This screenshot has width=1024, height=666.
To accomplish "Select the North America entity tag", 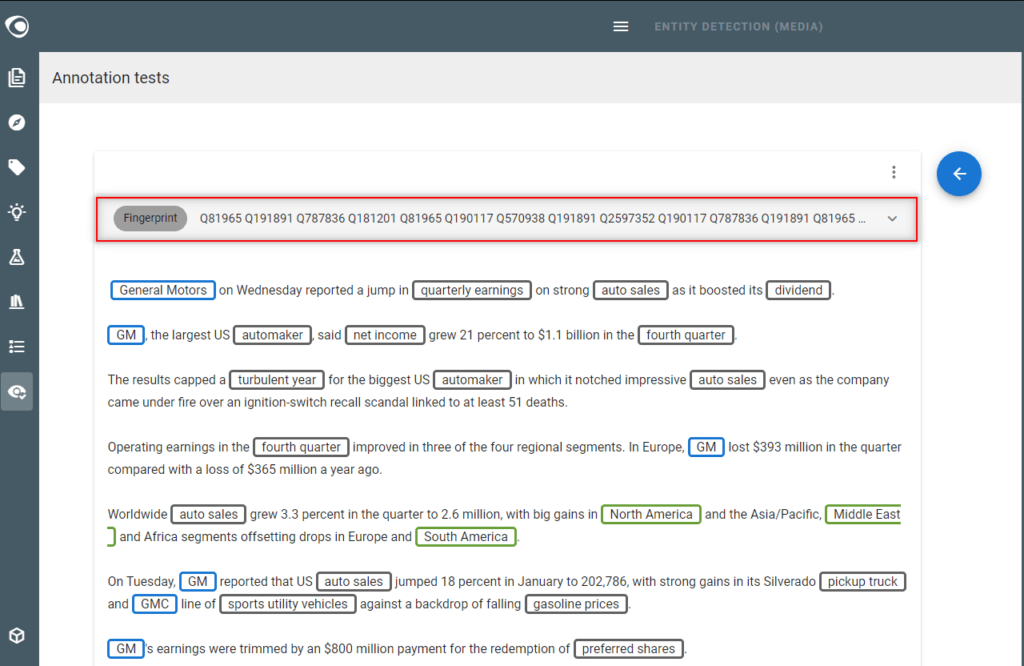I will [650, 515].
